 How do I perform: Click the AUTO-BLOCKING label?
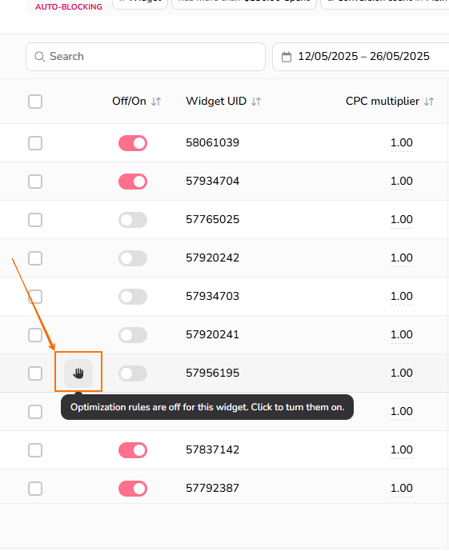click(x=69, y=7)
